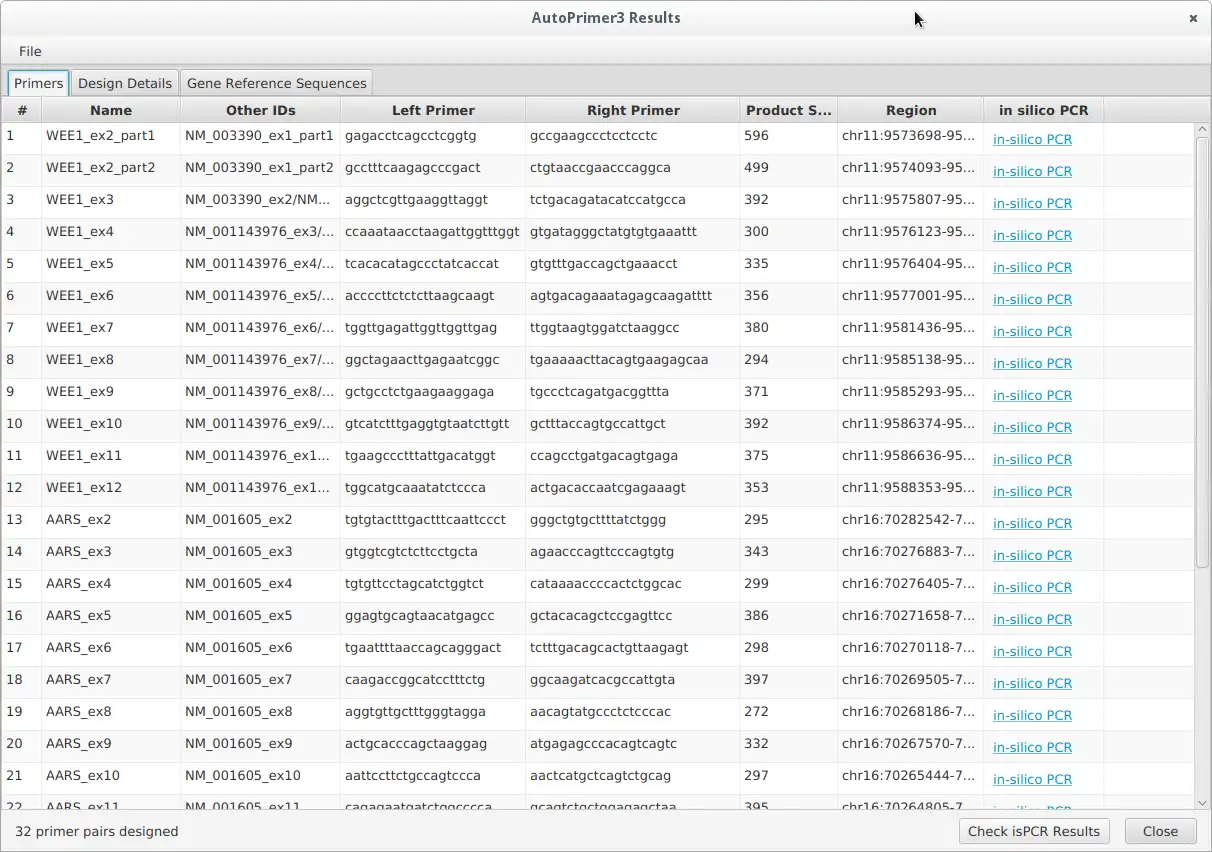Click the Check isPCR Results button

1034,831
